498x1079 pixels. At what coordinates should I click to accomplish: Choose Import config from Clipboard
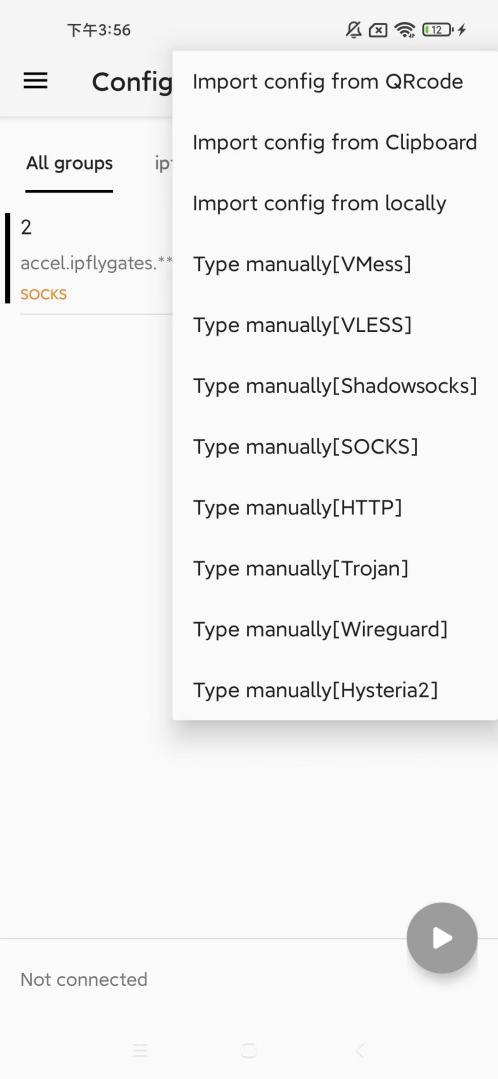tap(335, 142)
